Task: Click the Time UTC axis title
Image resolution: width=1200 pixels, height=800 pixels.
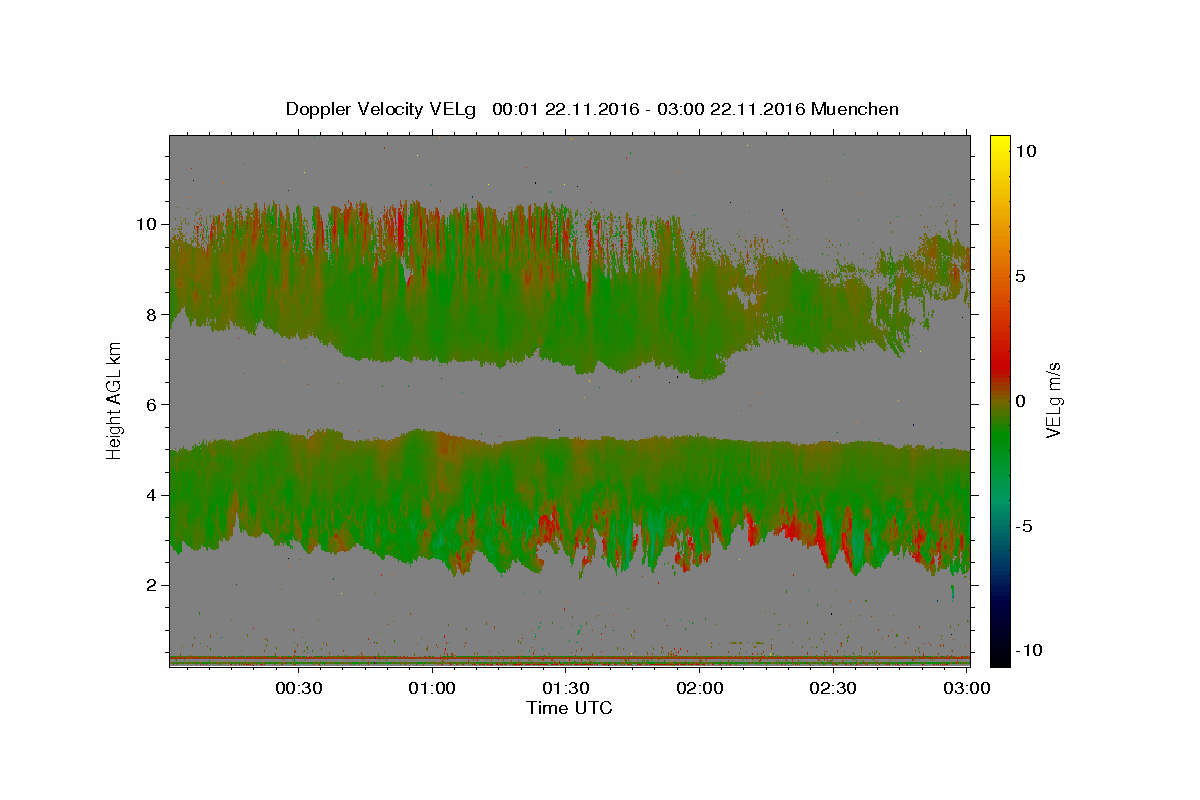Action: click(569, 708)
